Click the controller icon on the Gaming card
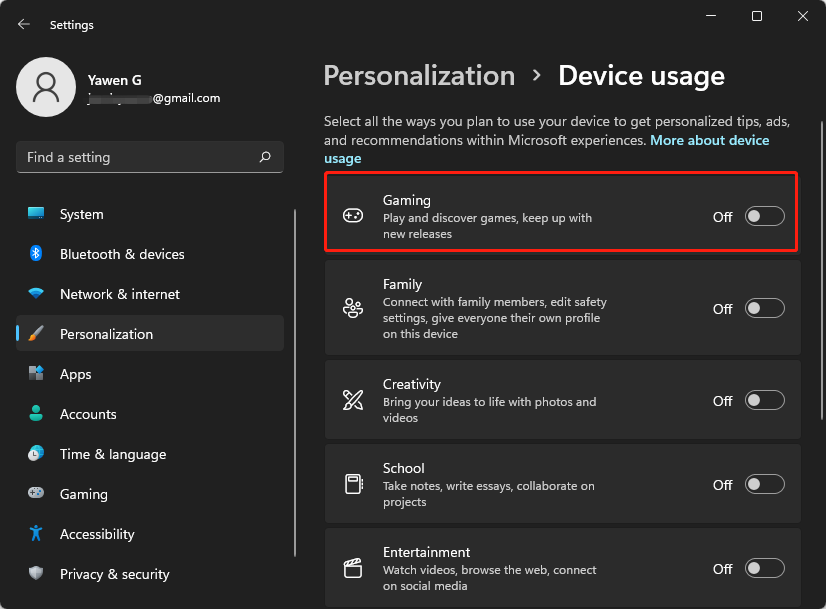The height and width of the screenshot is (609, 826). pyautogui.click(x=353, y=215)
